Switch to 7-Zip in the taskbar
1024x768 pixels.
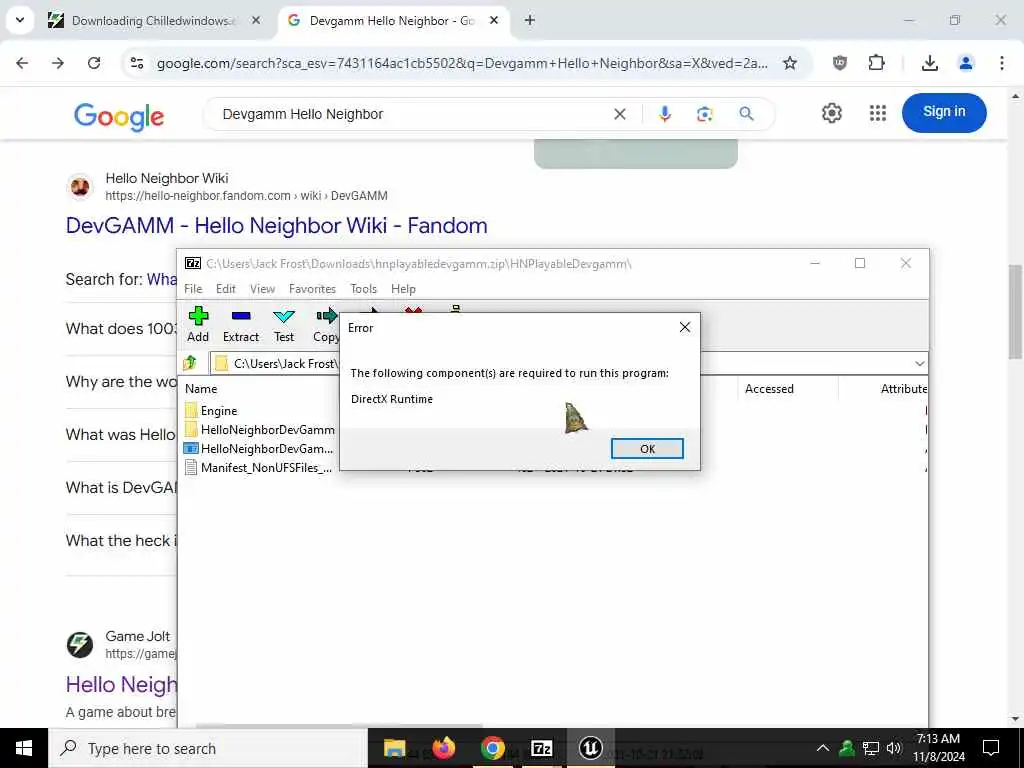coord(541,748)
